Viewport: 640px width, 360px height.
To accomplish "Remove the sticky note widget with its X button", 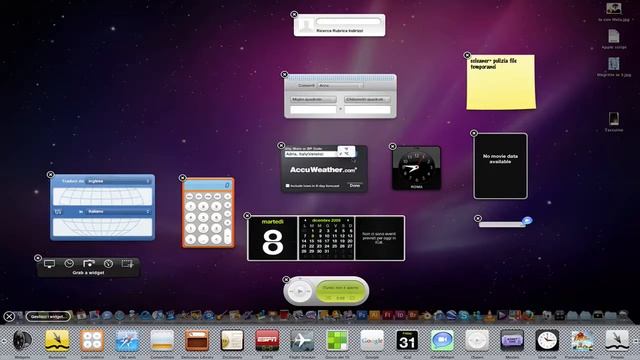I will tap(467, 55).
